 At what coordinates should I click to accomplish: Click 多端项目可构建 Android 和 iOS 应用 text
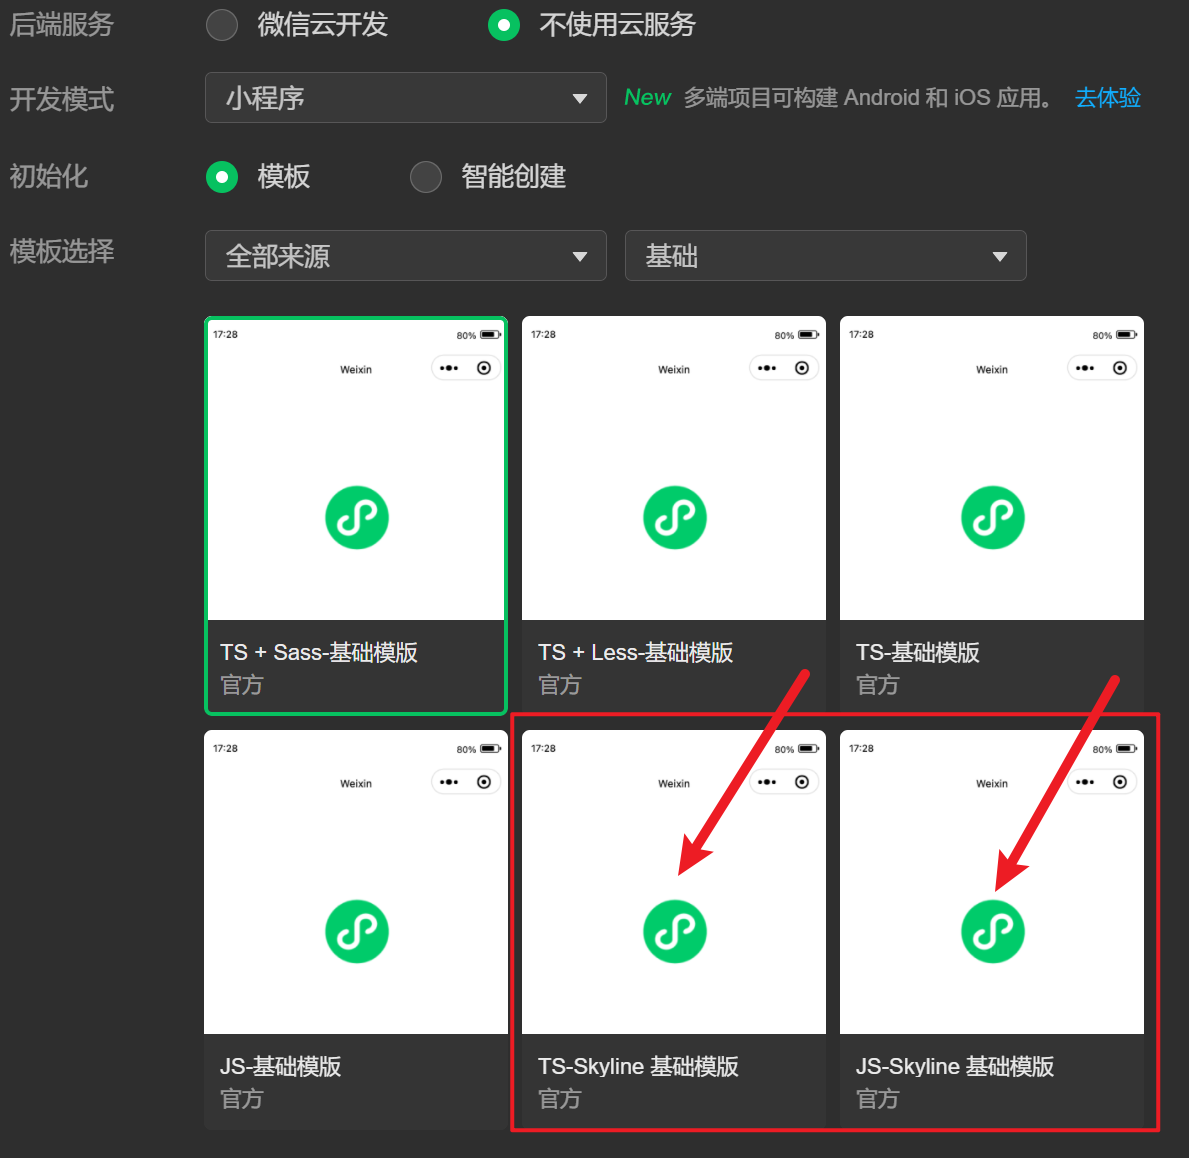(868, 98)
